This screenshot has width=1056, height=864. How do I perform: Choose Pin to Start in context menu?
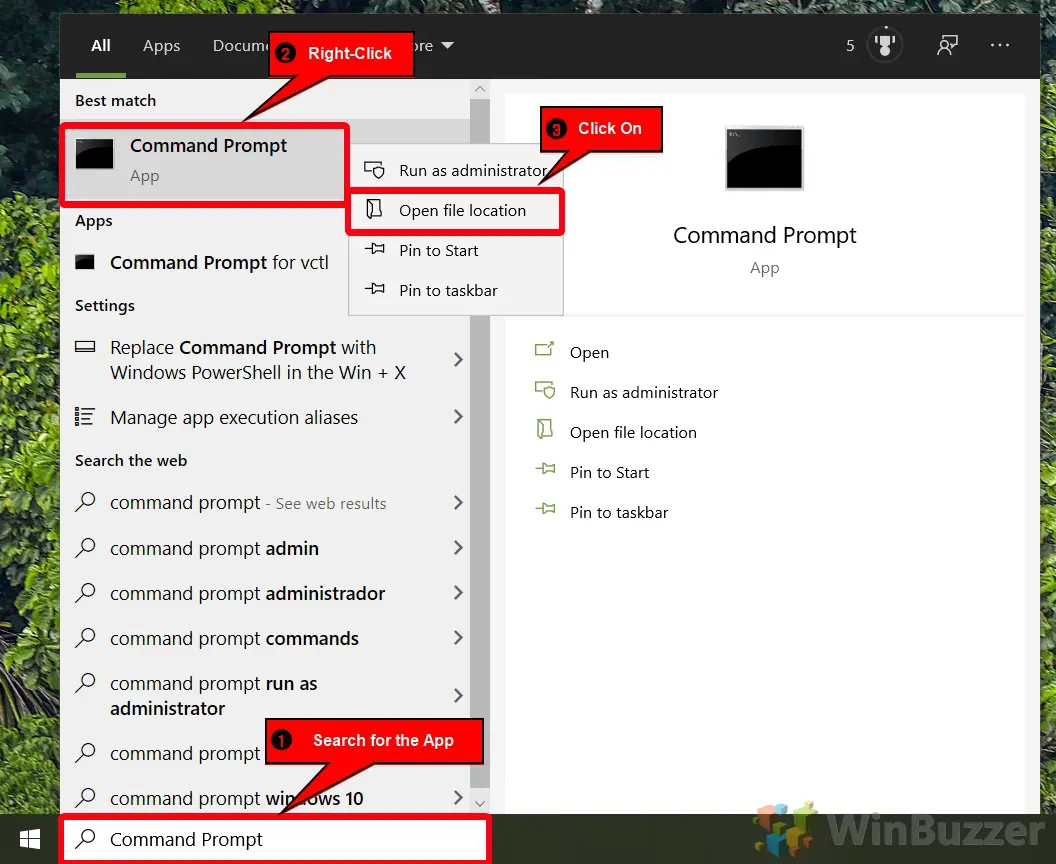coord(455,251)
